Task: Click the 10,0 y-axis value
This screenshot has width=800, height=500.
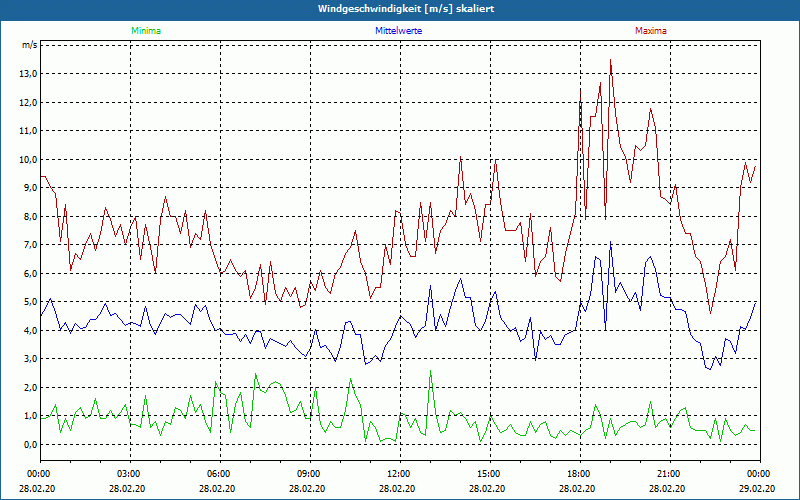Action: (x=30, y=159)
